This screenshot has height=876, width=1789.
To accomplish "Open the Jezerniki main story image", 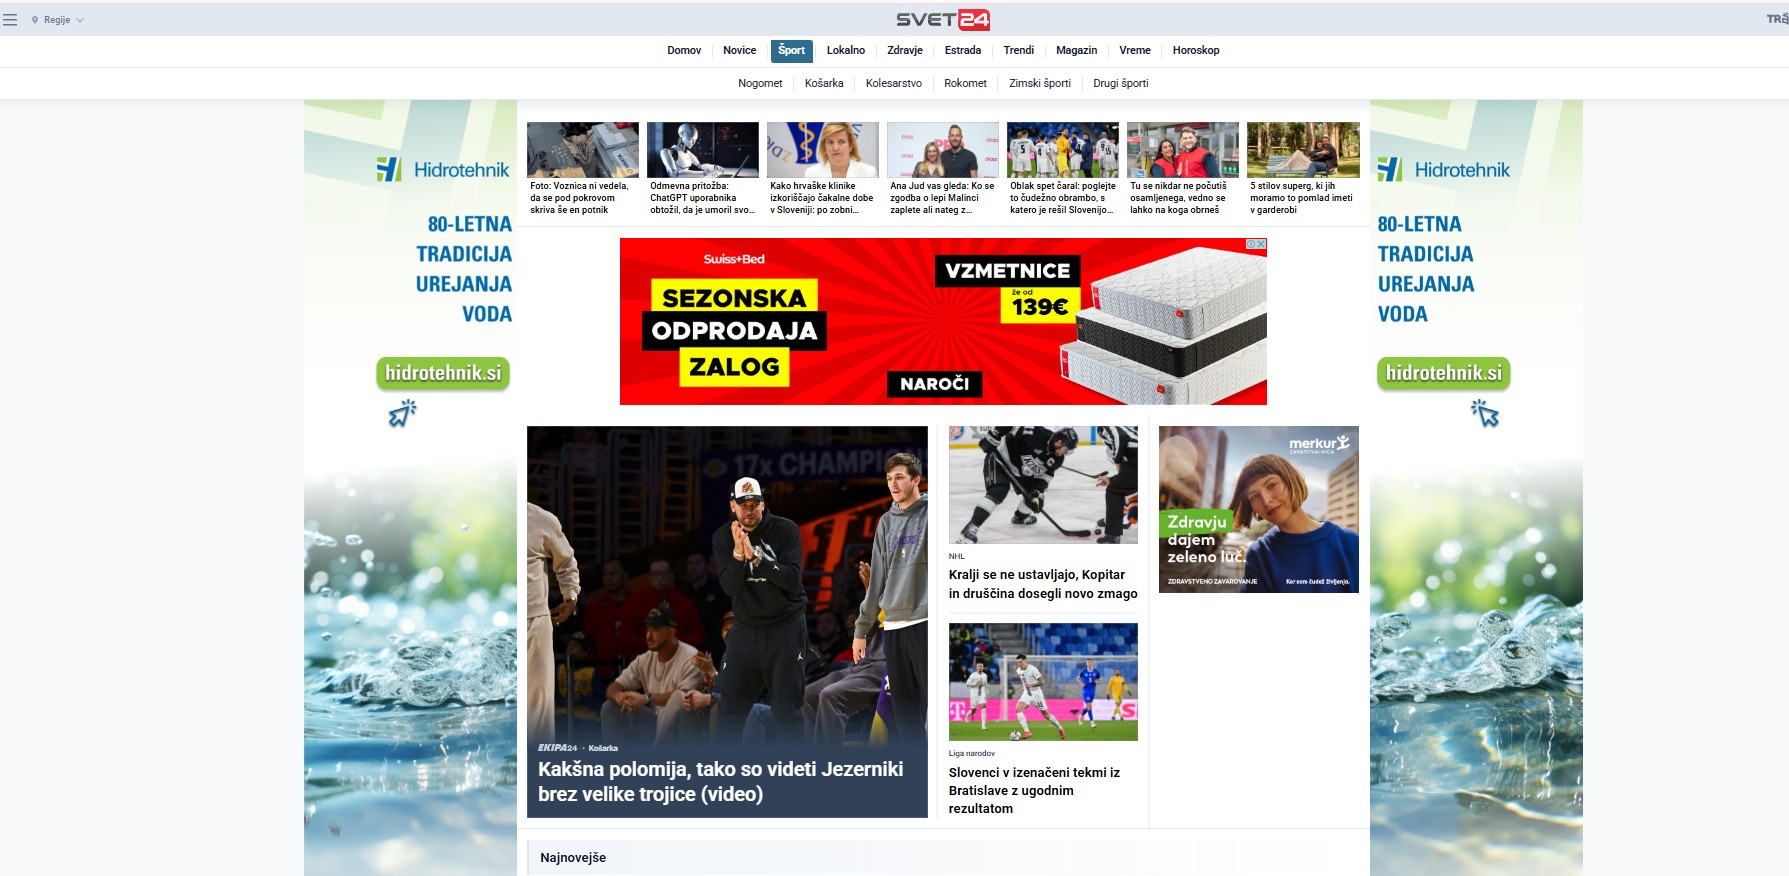I will [x=727, y=580].
